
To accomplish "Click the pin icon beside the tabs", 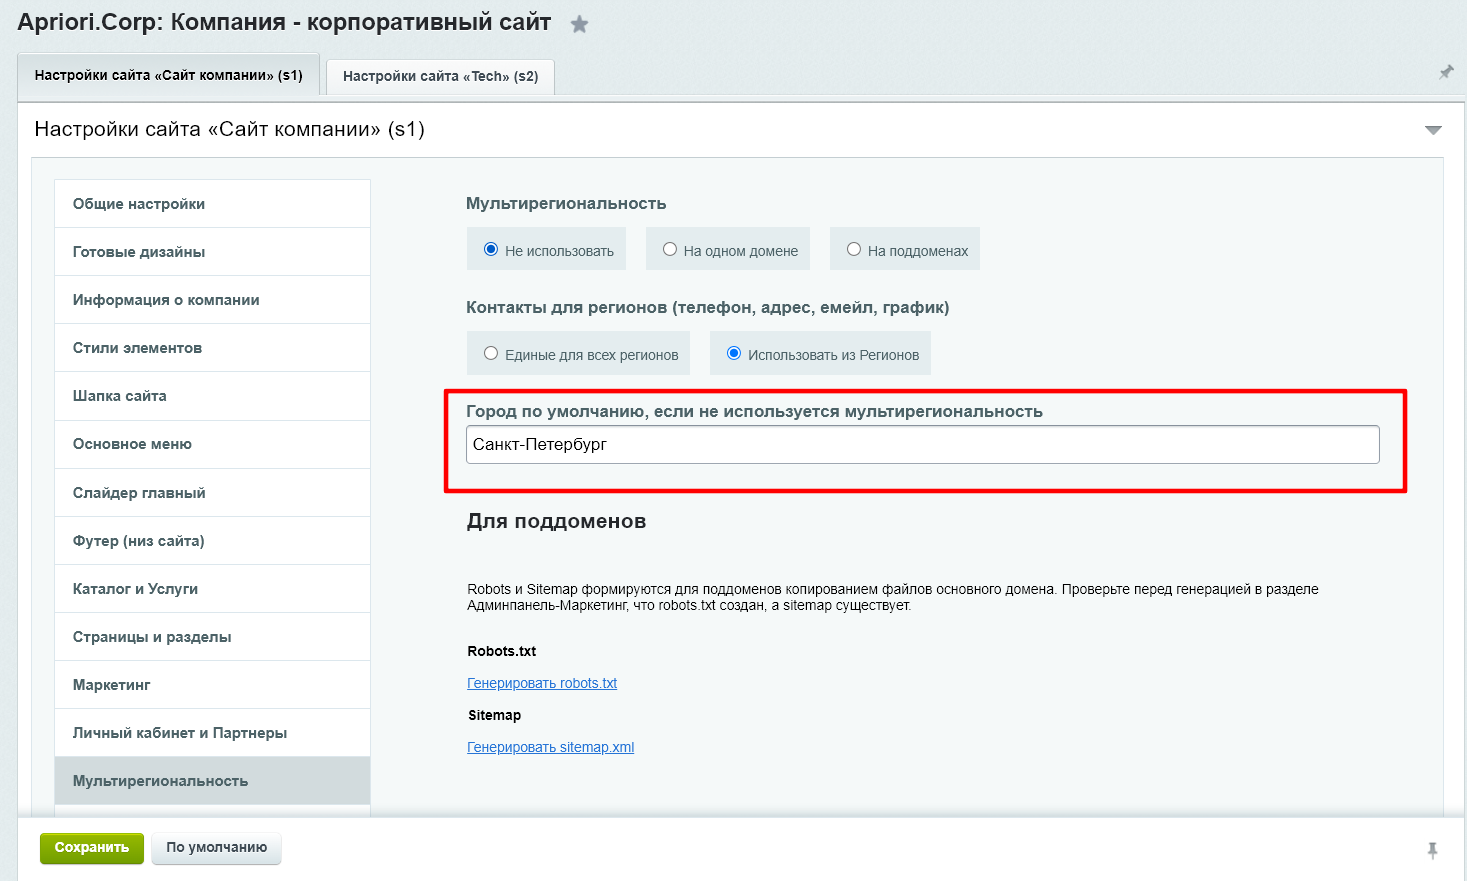I will pos(1446,73).
